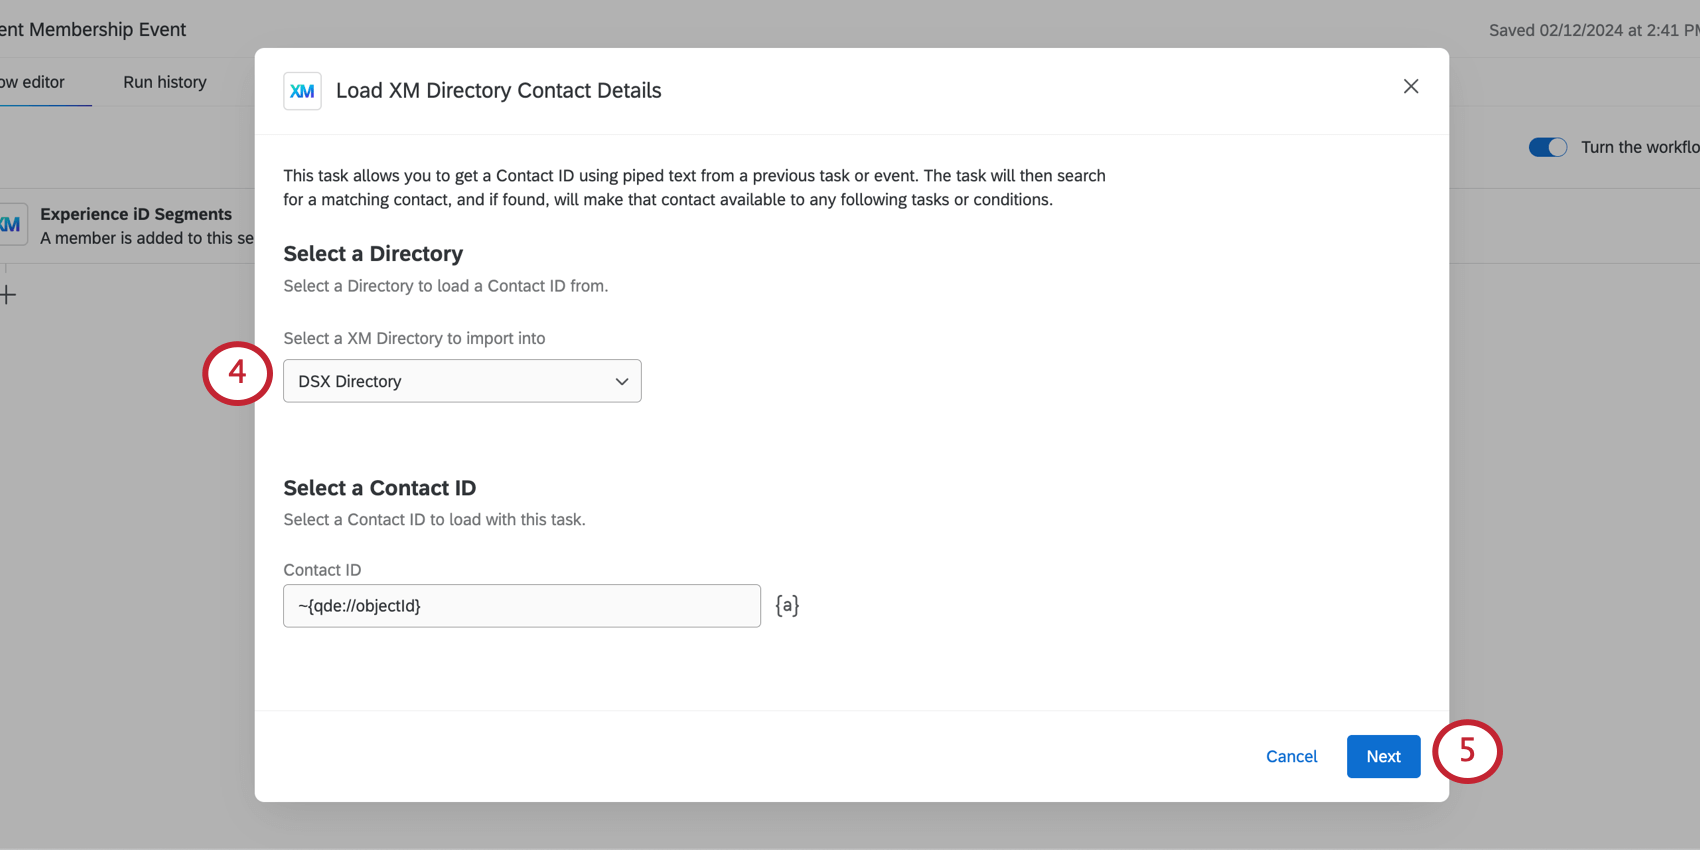
Task: Click the Load XM Directory Contact Details heading
Action: (498, 91)
